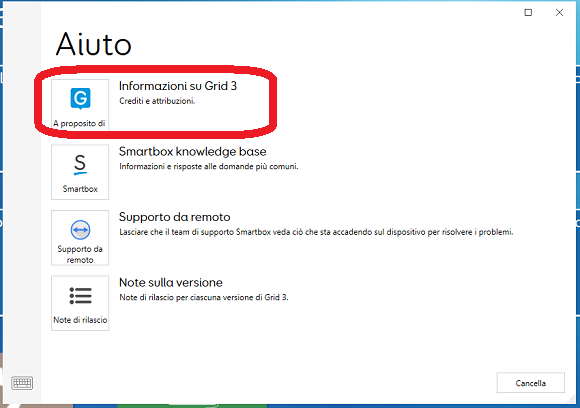
Task: Click the Cancella button
Action: [530, 383]
